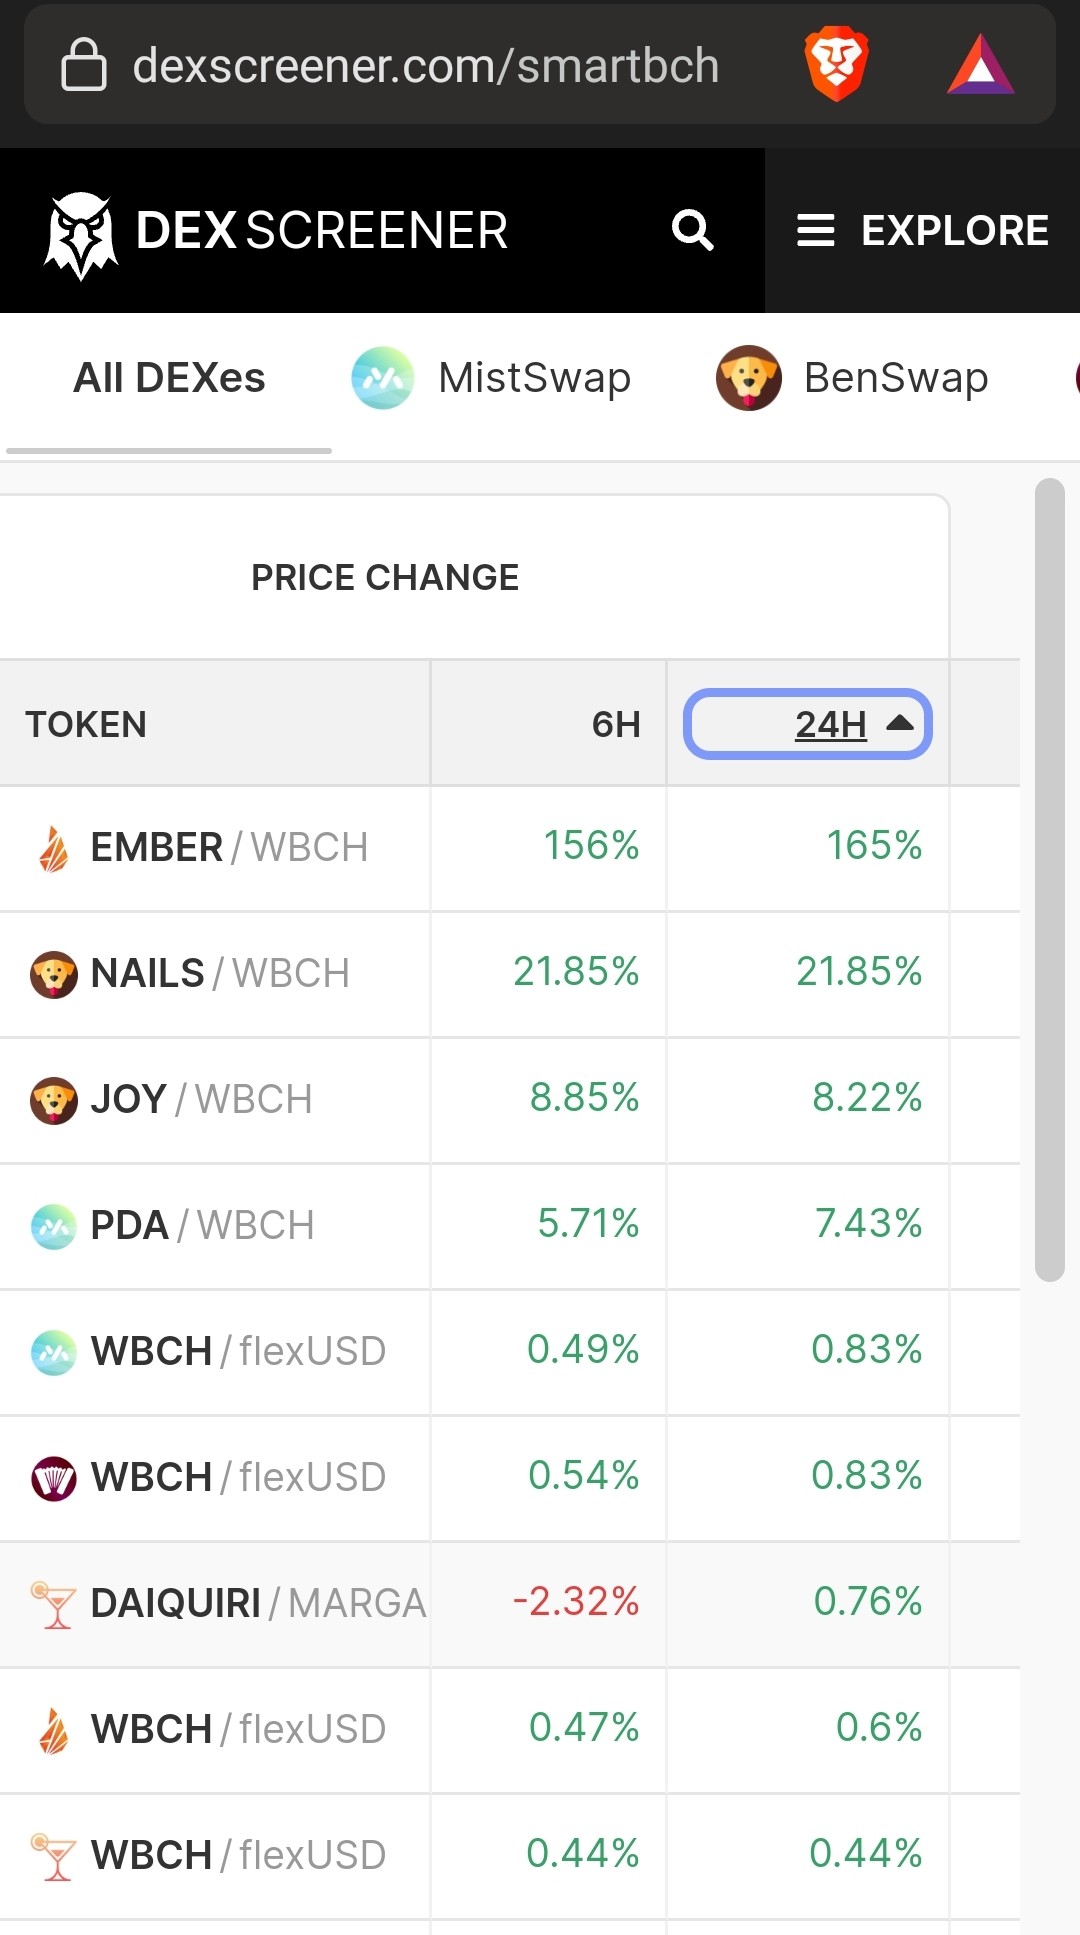Image resolution: width=1080 pixels, height=1935 pixels.
Task: Tap the padlock site security icon
Action: click(84, 65)
